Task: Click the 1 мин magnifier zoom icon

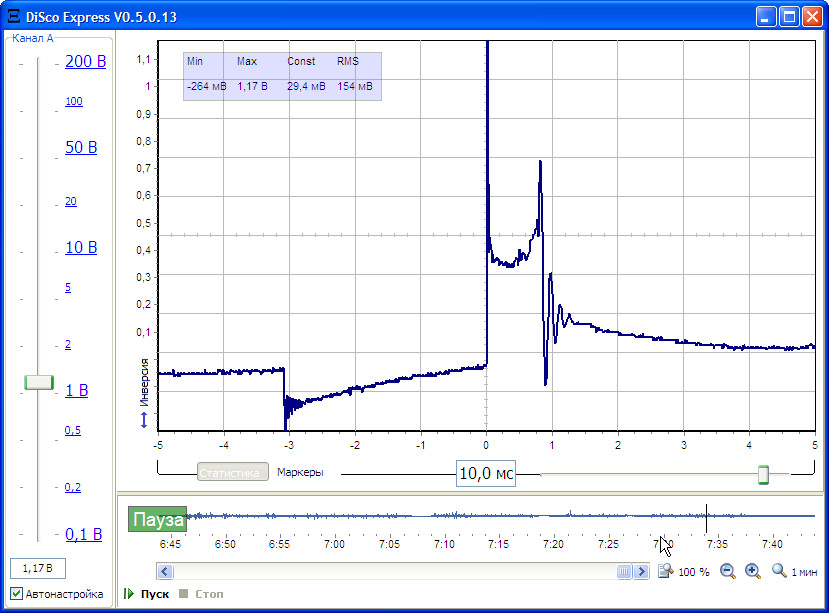Action: click(x=779, y=571)
